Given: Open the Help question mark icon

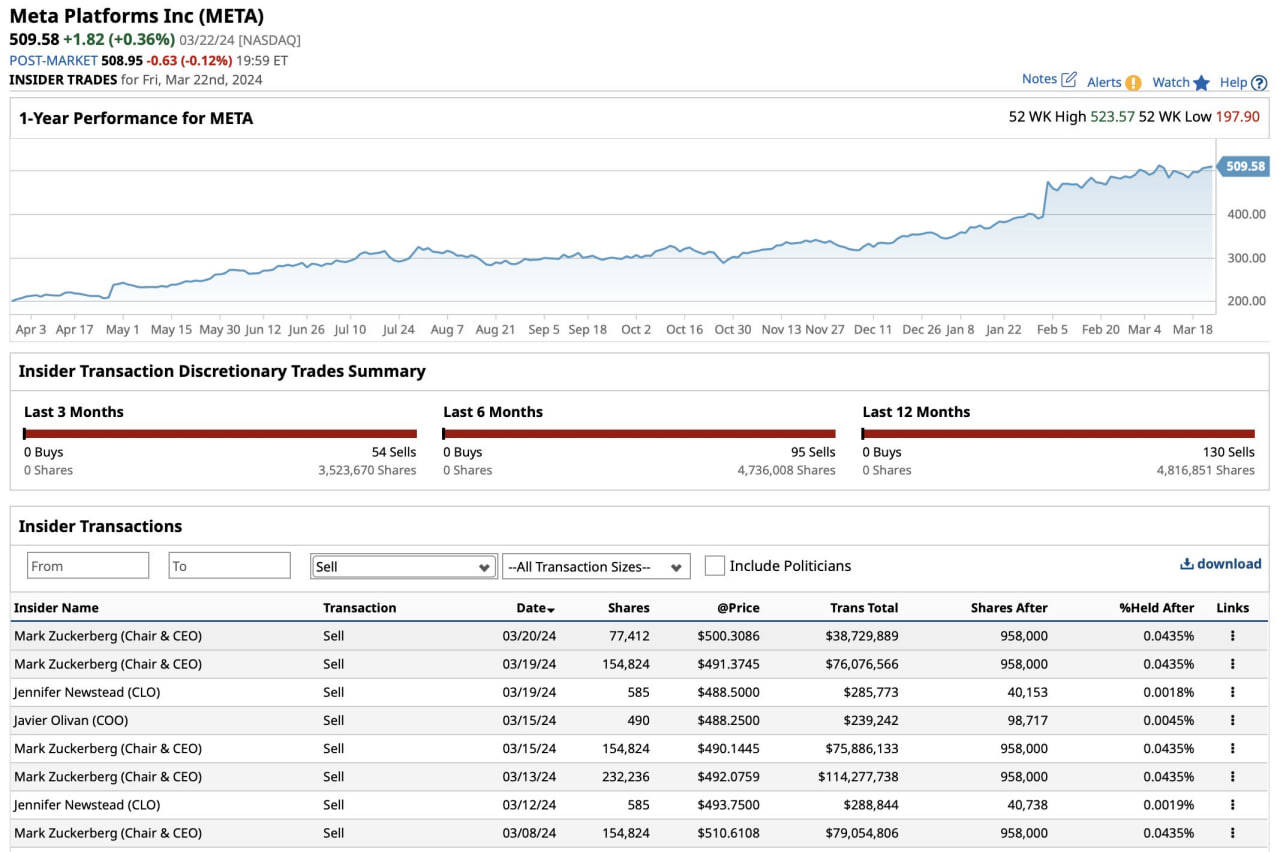Looking at the screenshot, I should (1259, 83).
